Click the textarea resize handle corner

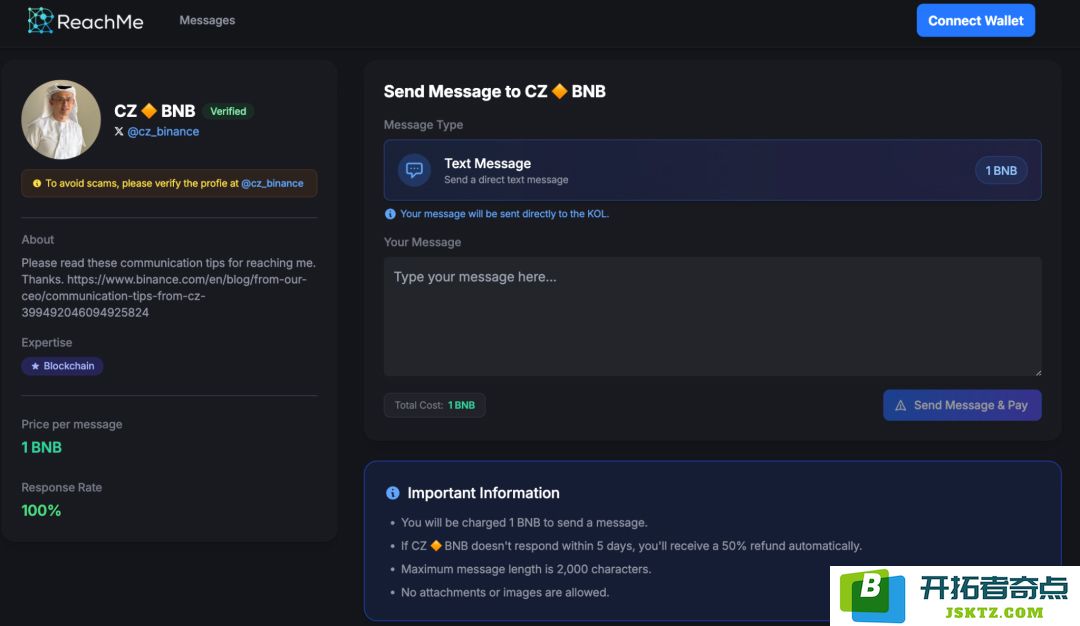pos(1038,373)
